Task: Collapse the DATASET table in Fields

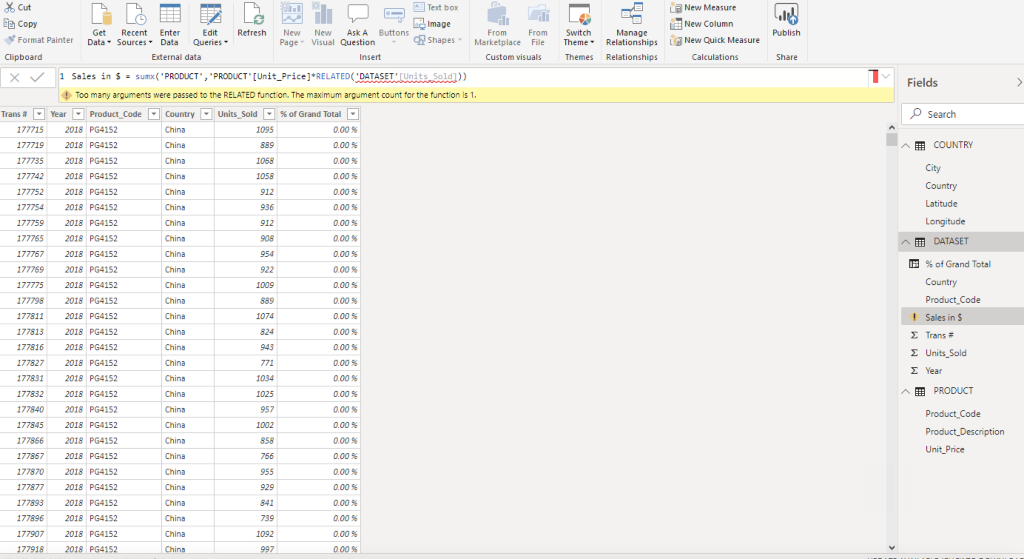Action: [x=906, y=242]
